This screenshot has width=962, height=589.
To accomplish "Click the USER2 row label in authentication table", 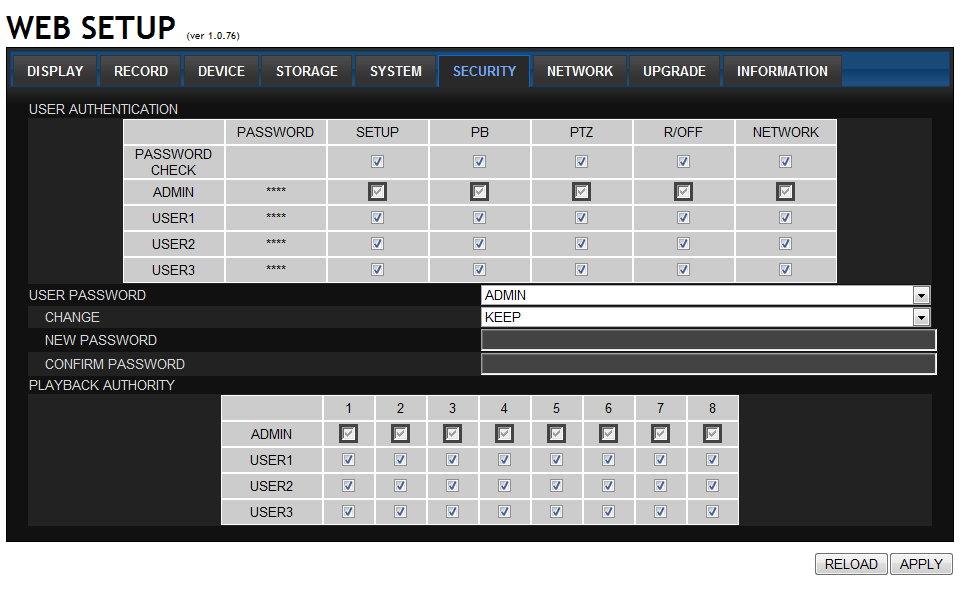I will [174, 244].
